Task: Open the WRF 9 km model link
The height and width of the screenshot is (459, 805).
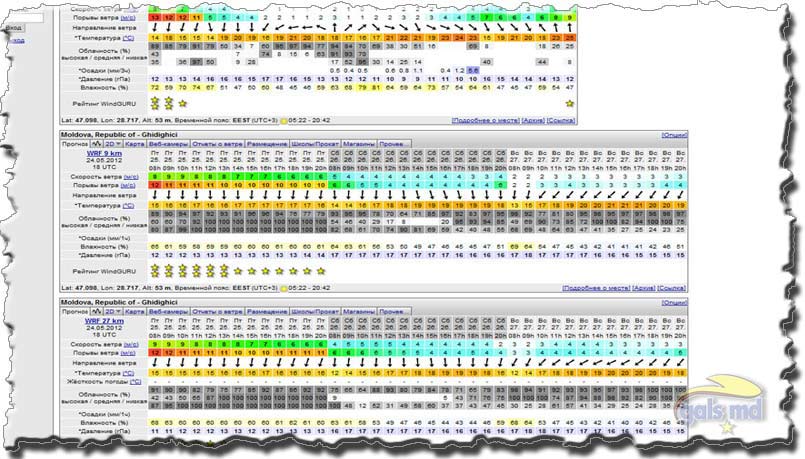Action: click(x=104, y=154)
